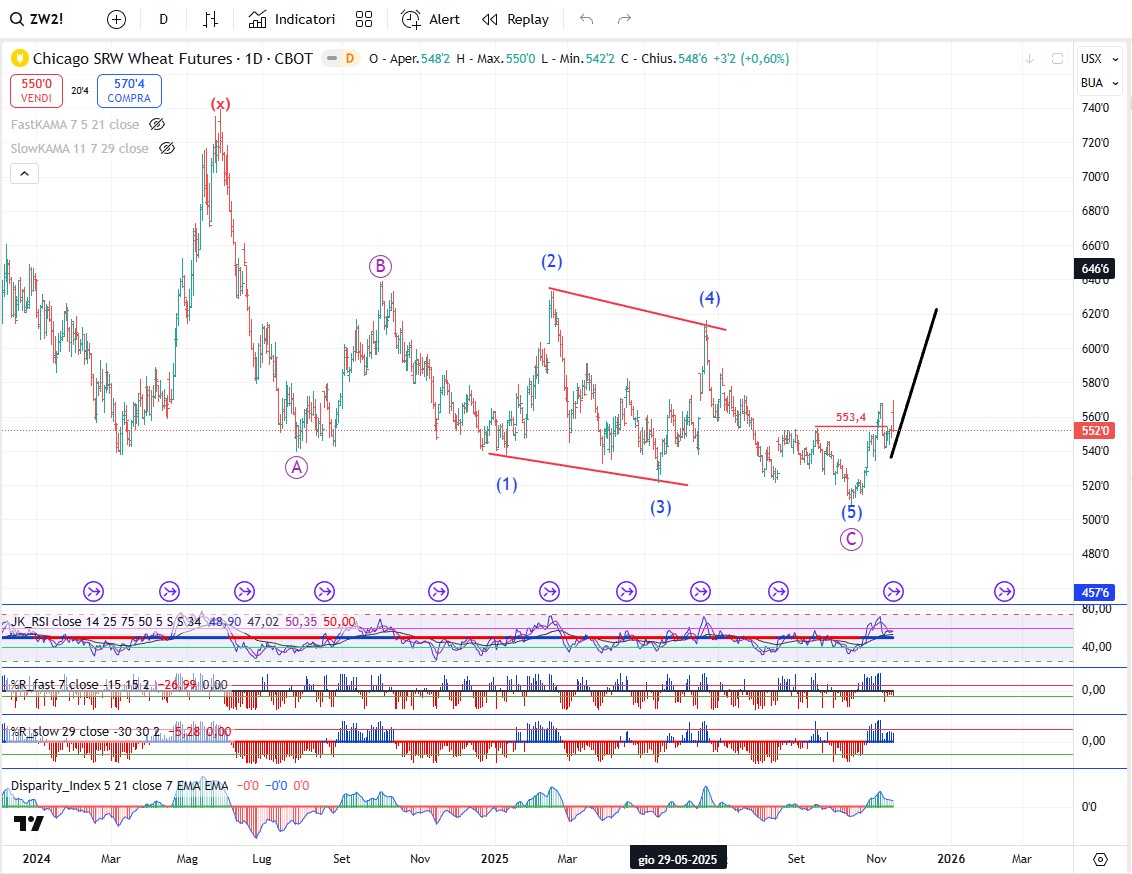Open chart settings gear at bottom right
The width and height of the screenshot is (1132, 874).
point(1100,859)
